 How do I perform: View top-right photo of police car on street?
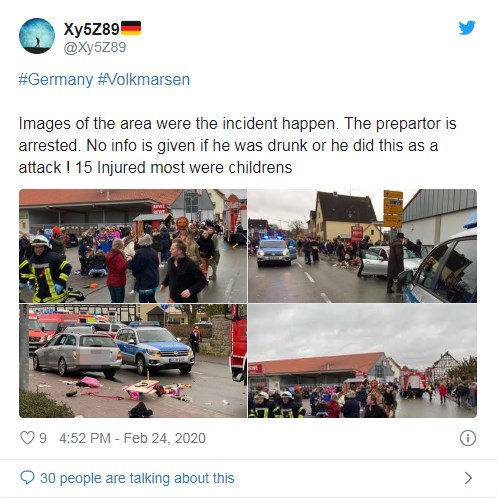(363, 246)
